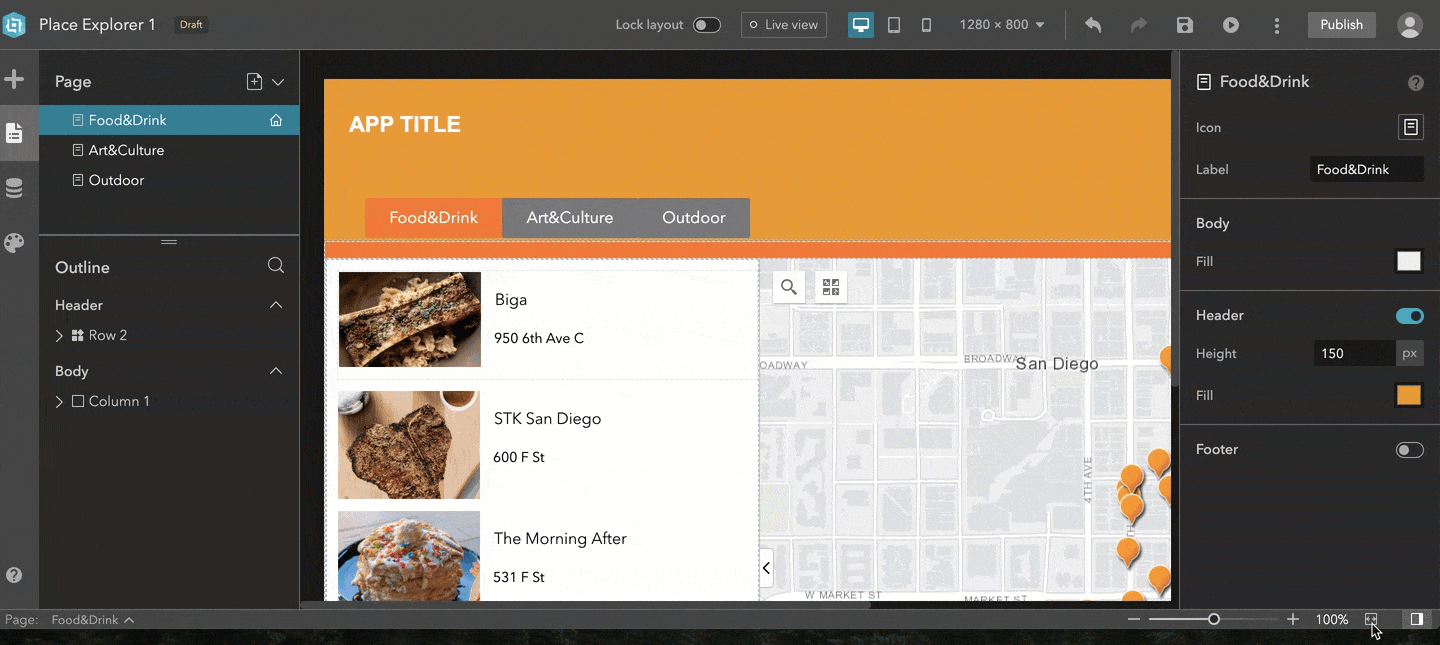
Task: Open map basemap gallery widget icon
Action: point(831,287)
